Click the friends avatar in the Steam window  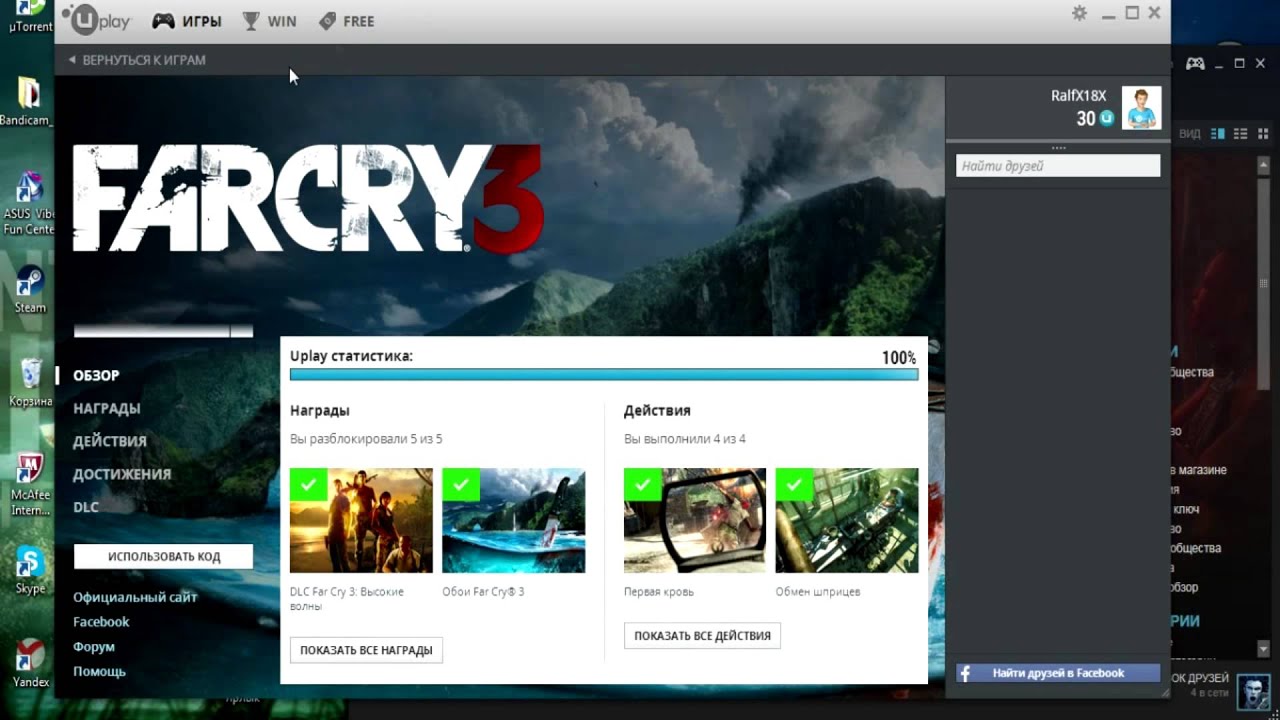(1254, 691)
